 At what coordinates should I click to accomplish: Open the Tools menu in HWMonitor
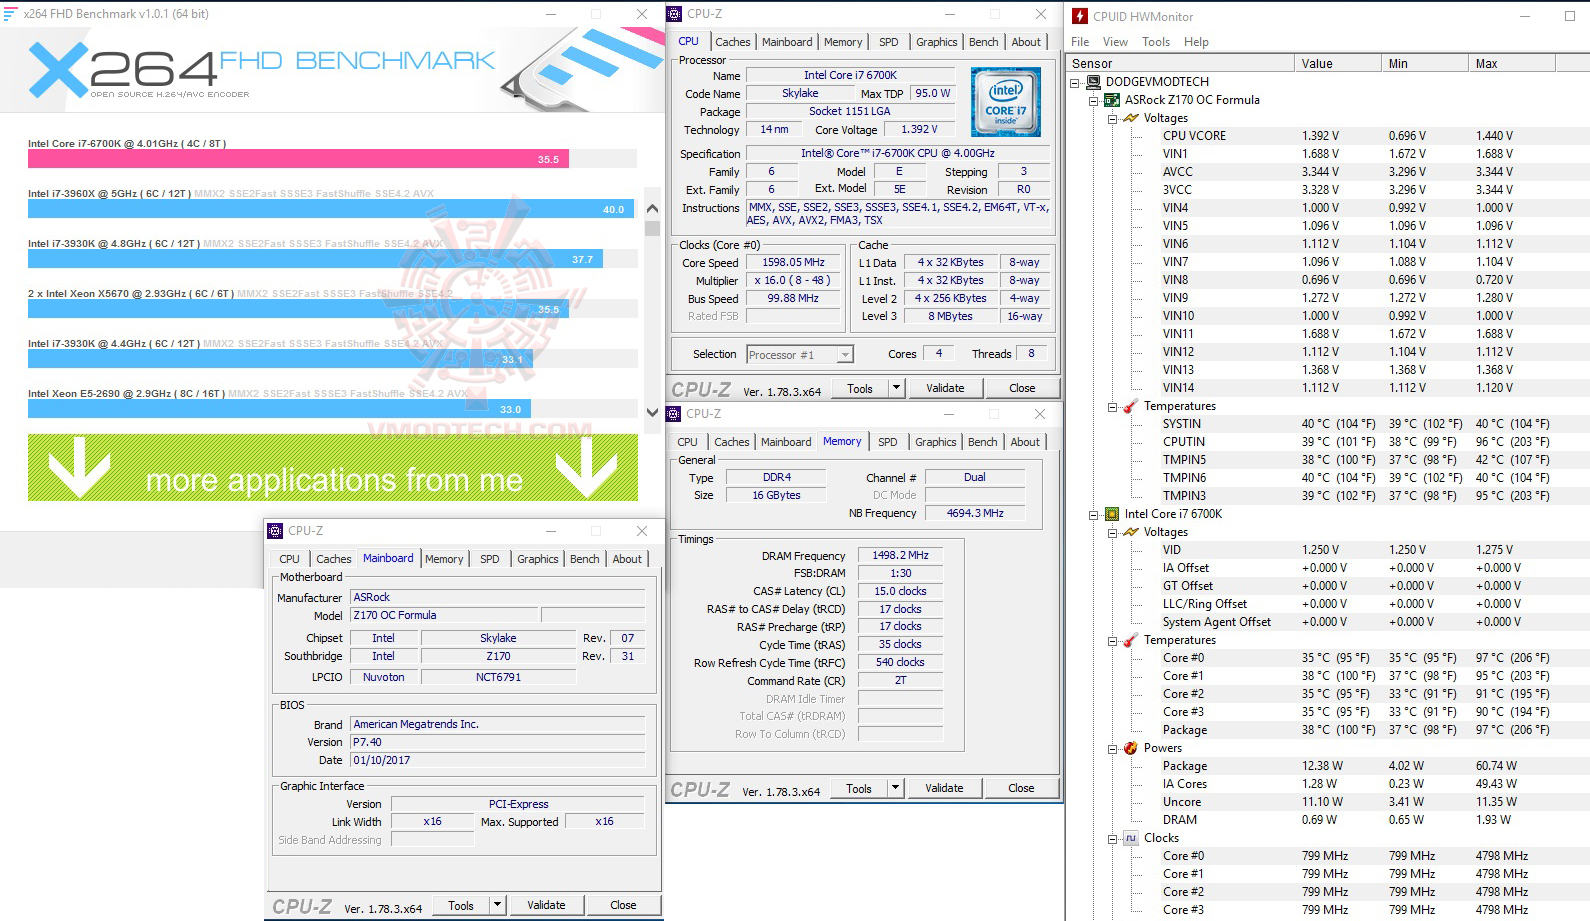point(1156,42)
